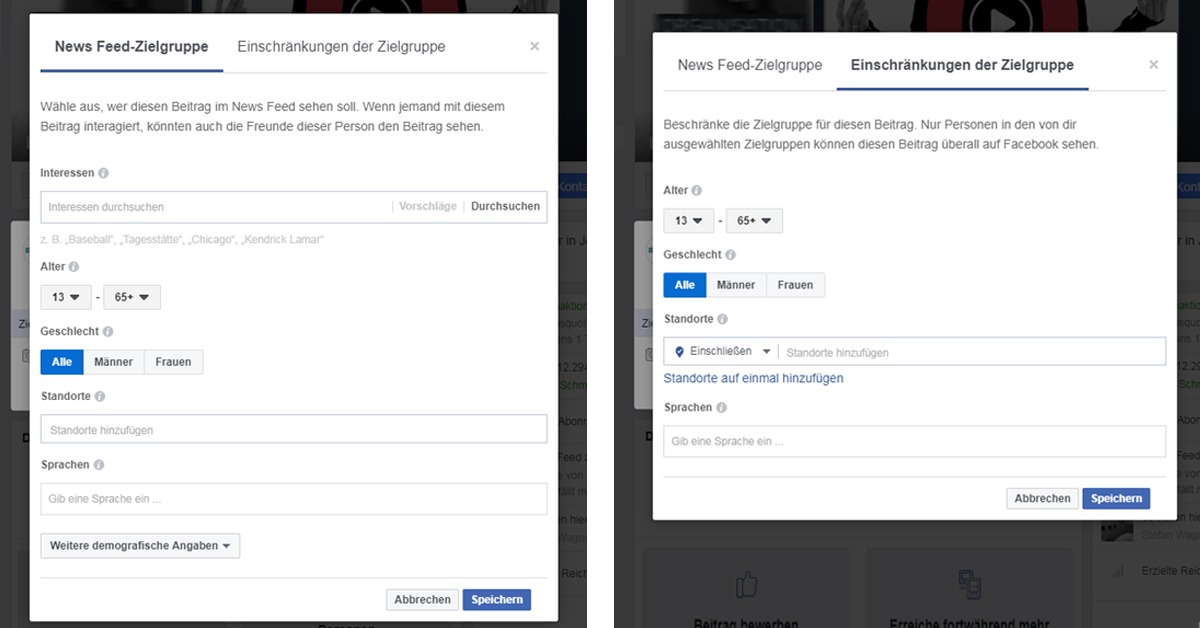Switch to the "News Feed-Zielgruppe" tab
Viewport: 1200px width, 628px height.
point(130,46)
